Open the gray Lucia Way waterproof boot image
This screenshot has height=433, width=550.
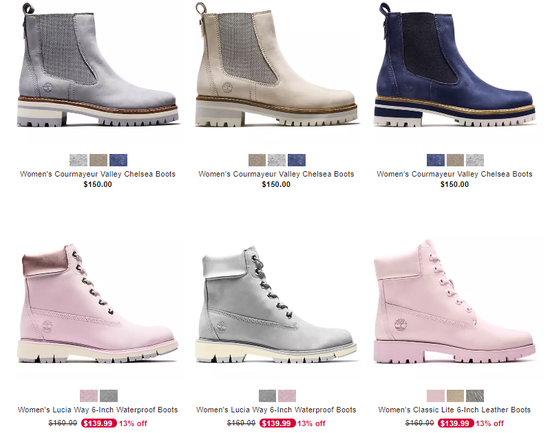(276, 305)
